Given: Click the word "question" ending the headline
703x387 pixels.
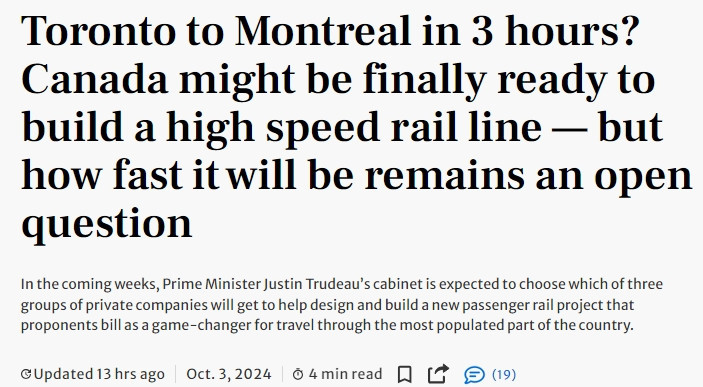Looking at the screenshot, I should 107,224.
